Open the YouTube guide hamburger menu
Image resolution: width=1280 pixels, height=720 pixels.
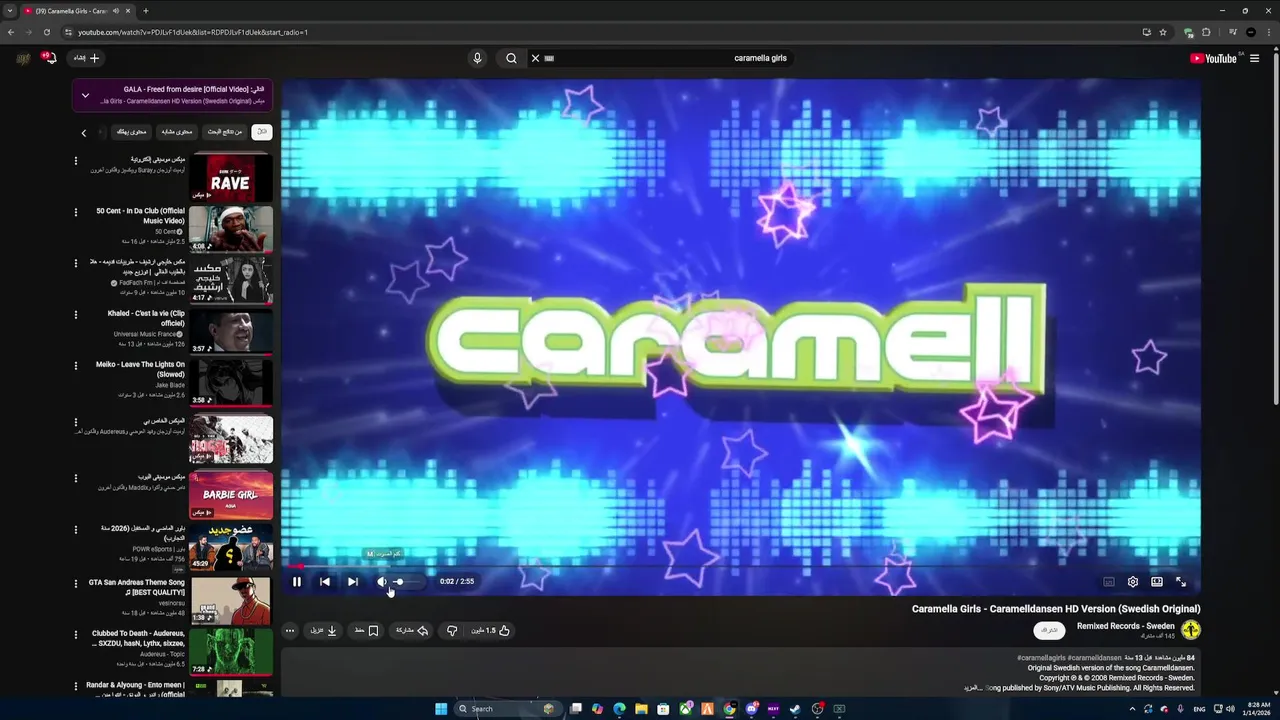[x=1254, y=58]
